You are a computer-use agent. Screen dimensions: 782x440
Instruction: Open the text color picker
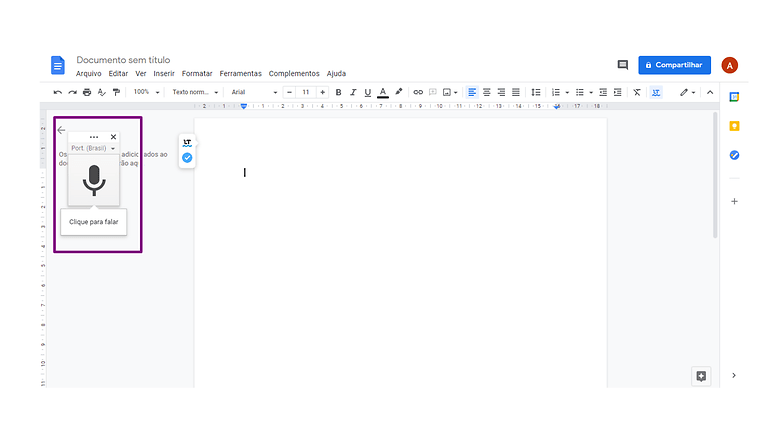383,92
